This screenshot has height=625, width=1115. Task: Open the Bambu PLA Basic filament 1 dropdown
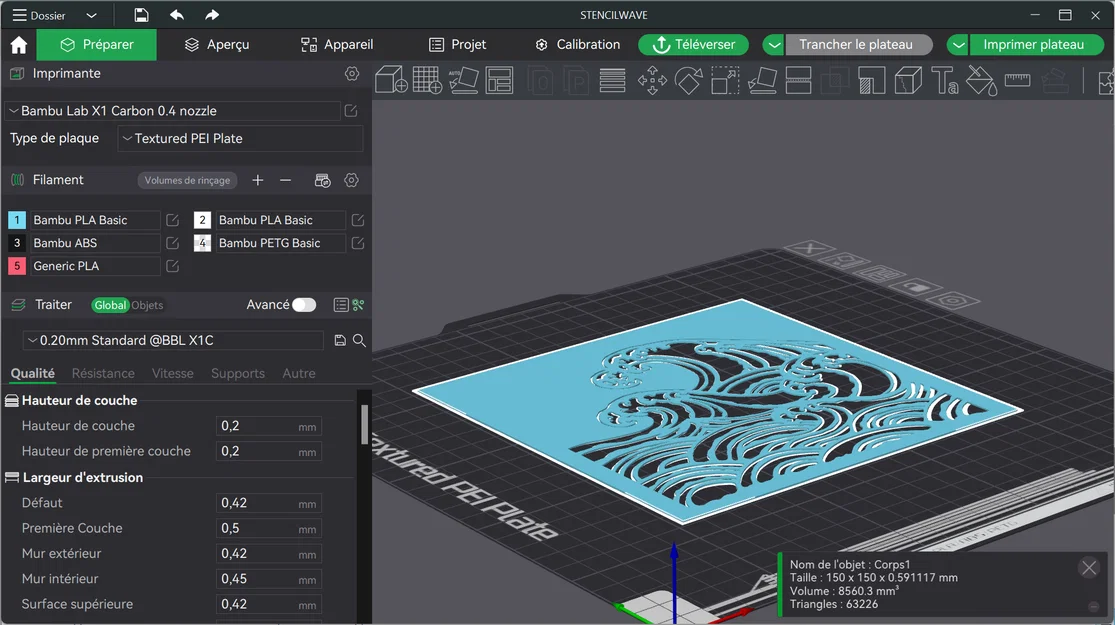tap(95, 220)
